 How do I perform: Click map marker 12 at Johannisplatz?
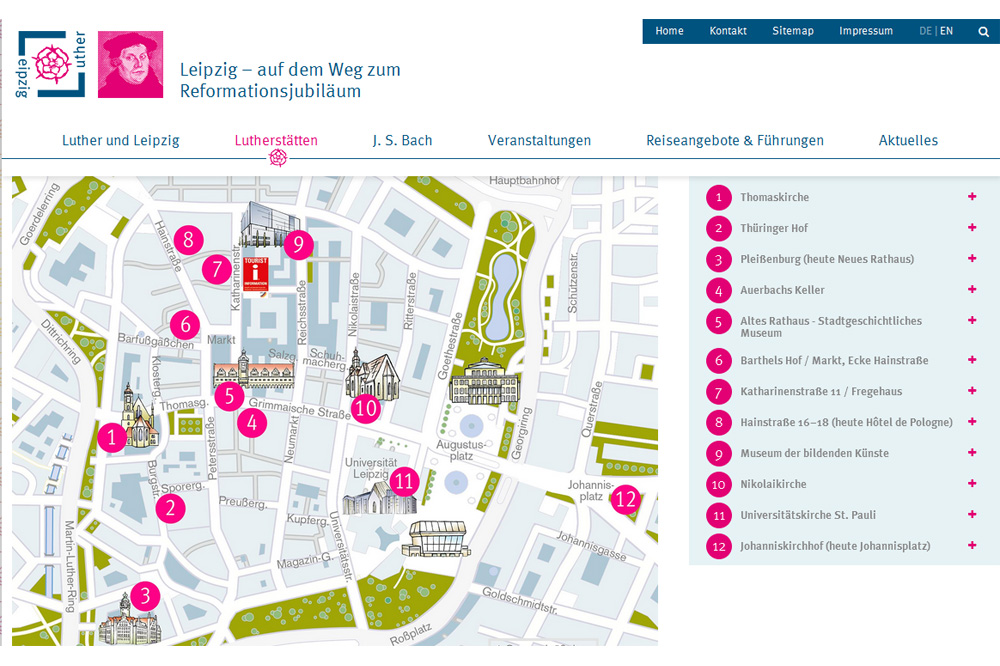626,499
